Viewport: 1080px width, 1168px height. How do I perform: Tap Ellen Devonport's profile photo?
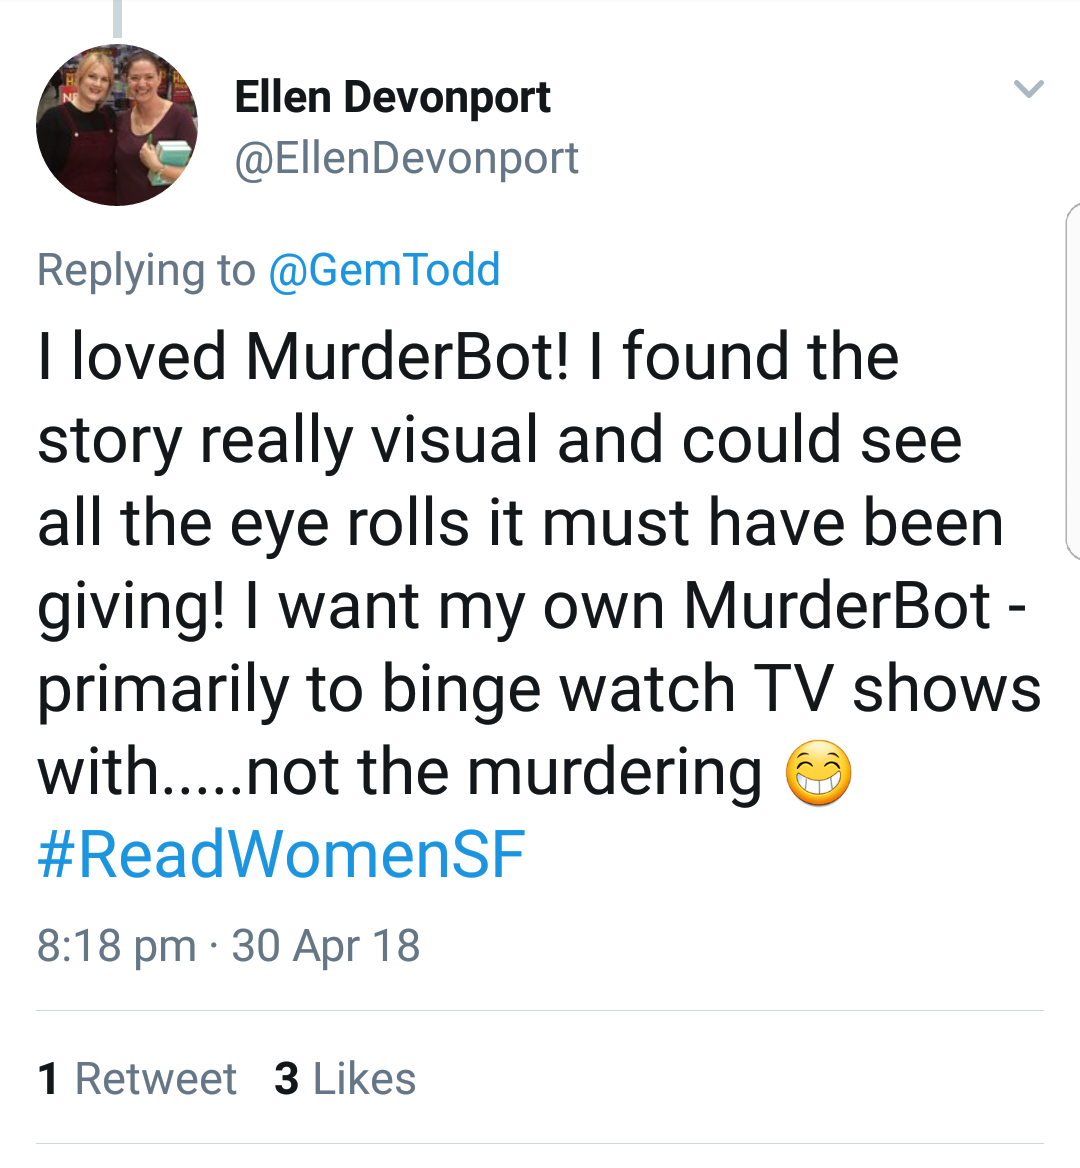click(117, 125)
